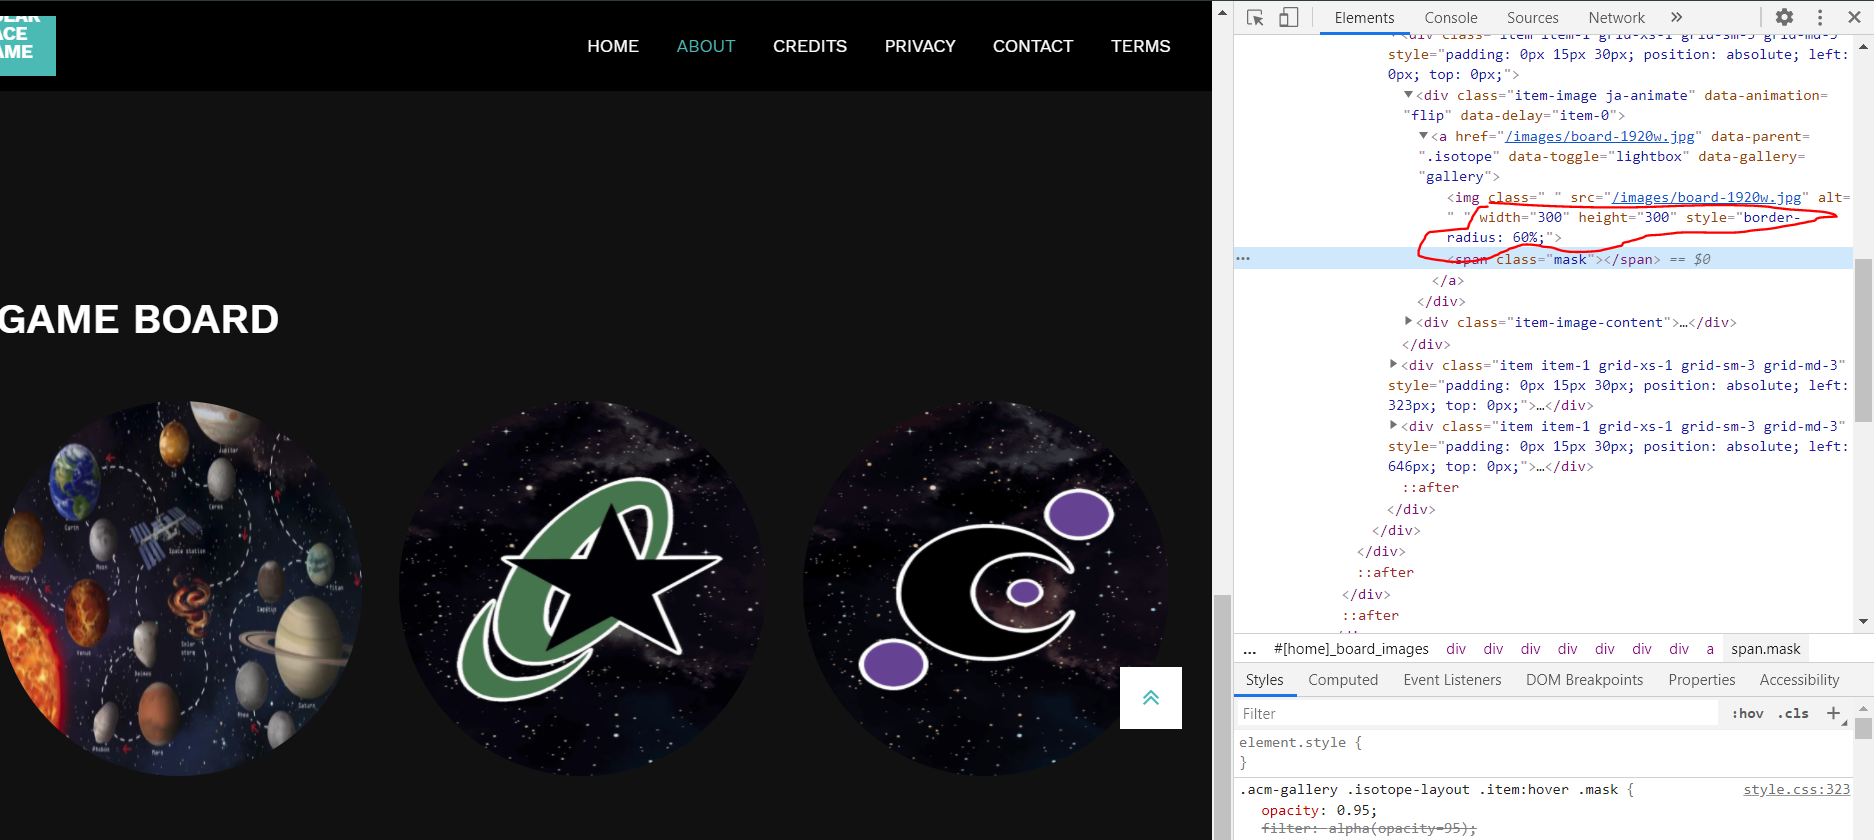Select the Computed pane tab
1874x840 pixels.
[1343, 680]
